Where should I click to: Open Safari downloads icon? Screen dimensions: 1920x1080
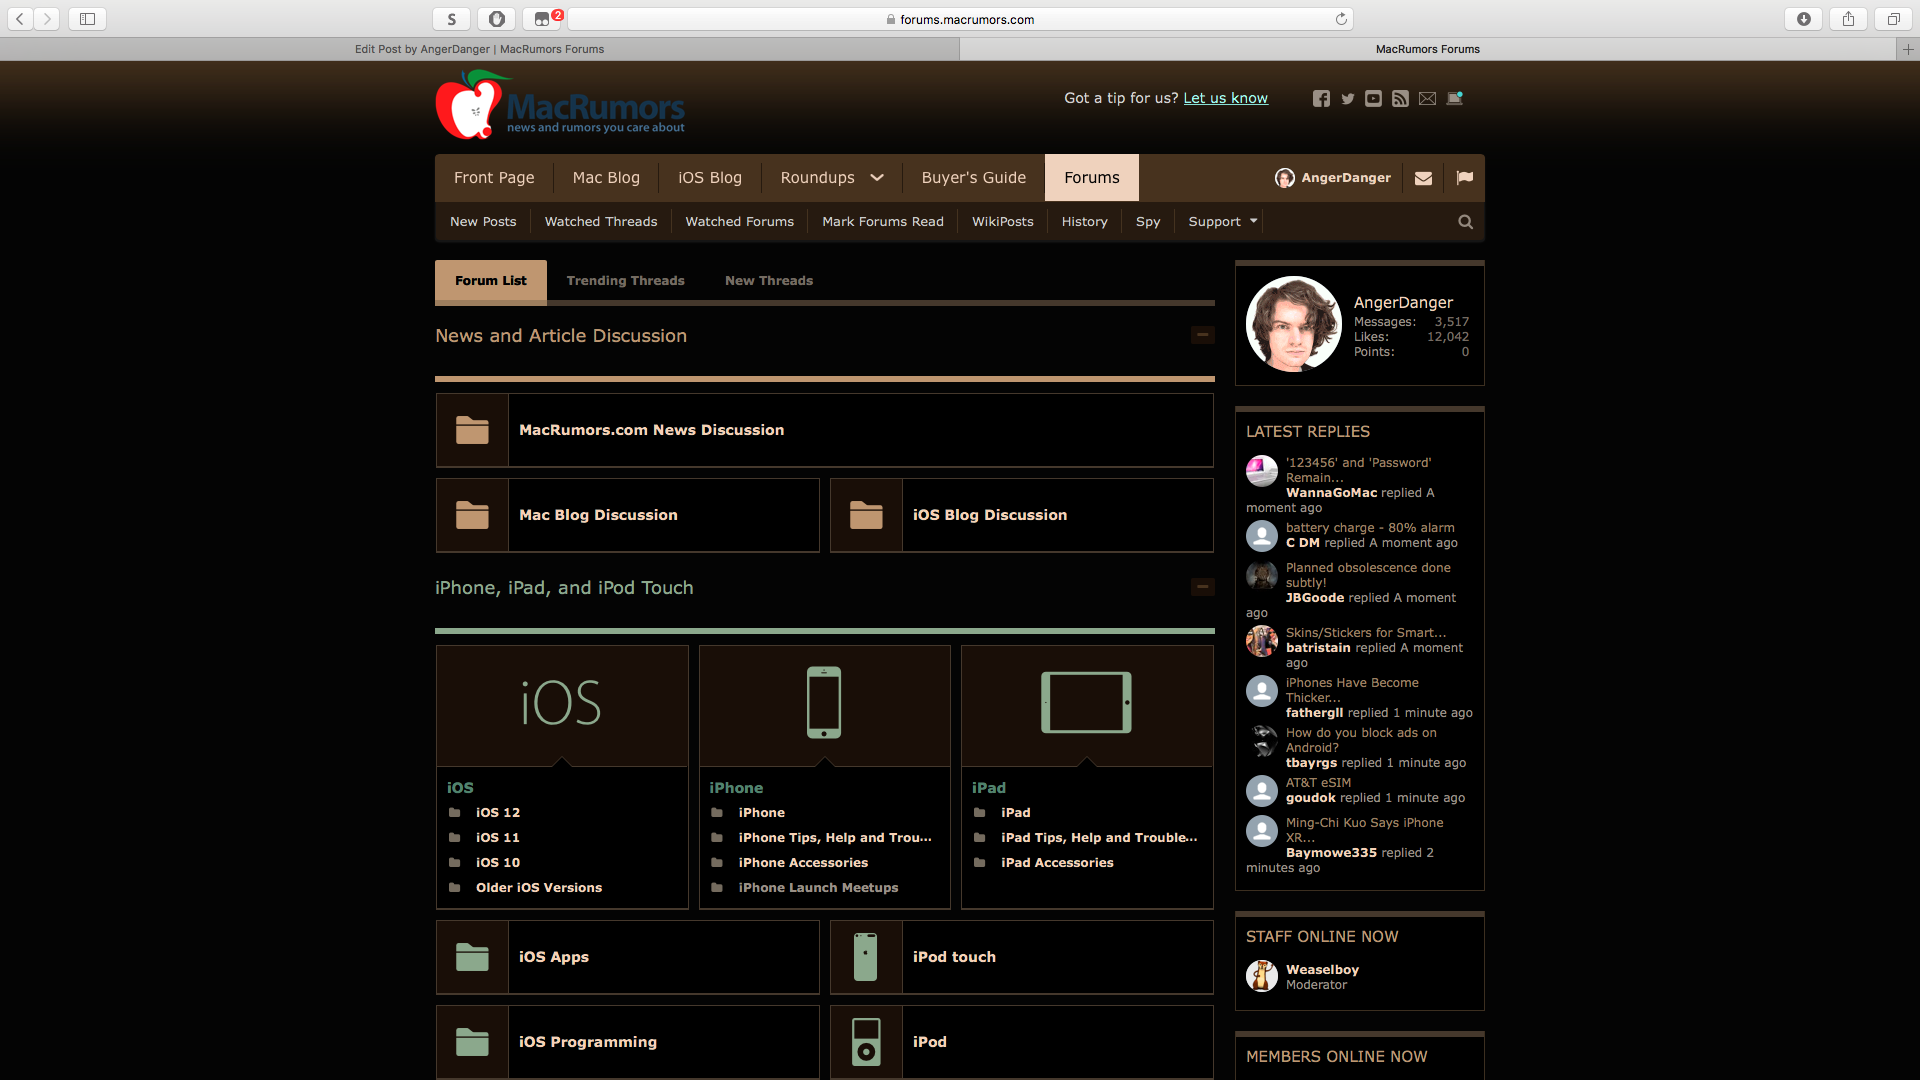click(1804, 19)
